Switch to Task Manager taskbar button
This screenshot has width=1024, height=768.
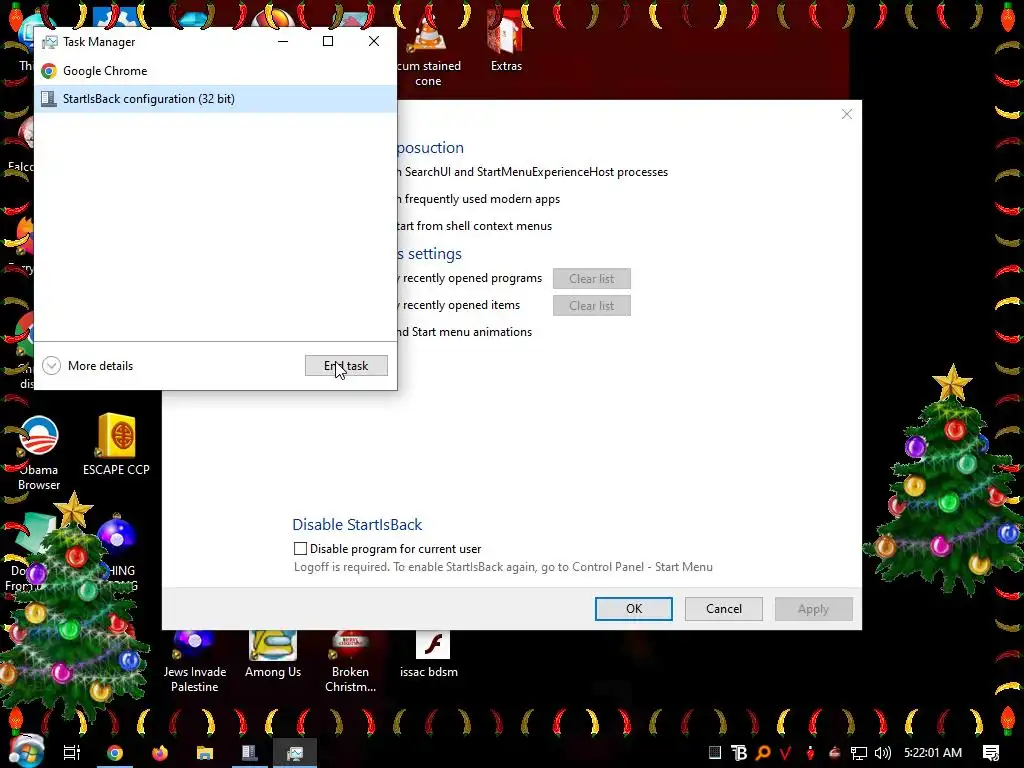coord(295,753)
